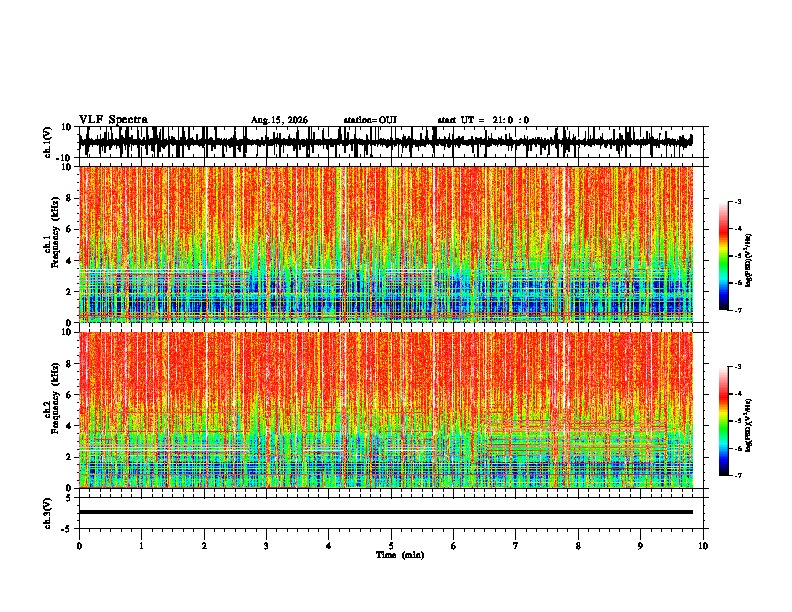Image resolution: width=792 pixels, height=612 pixels.
Task: Click the "VLF Spectra" plot title
Action: (x=113, y=120)
